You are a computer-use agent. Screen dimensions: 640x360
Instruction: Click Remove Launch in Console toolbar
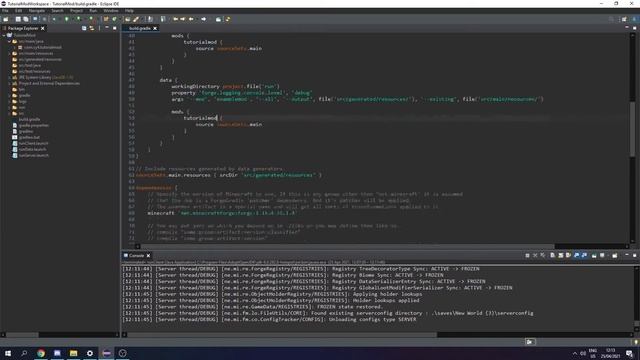click(535, 256)
